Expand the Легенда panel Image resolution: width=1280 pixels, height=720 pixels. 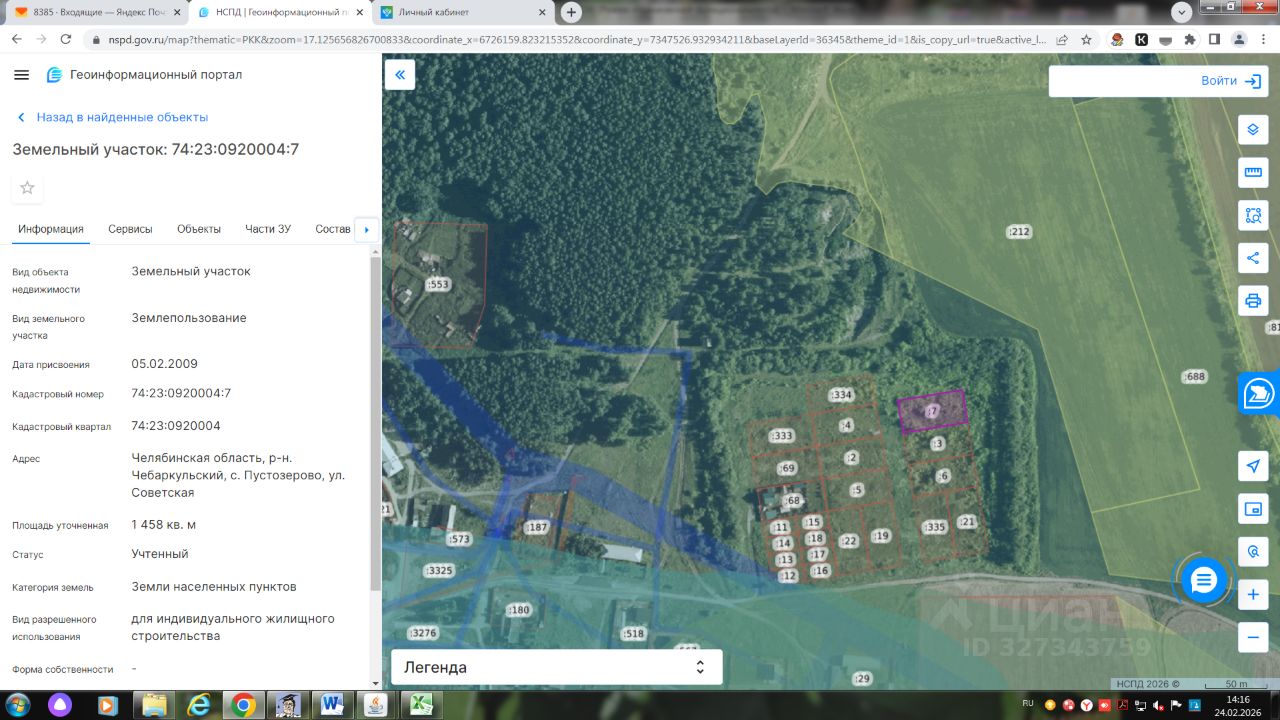[556, 667]
